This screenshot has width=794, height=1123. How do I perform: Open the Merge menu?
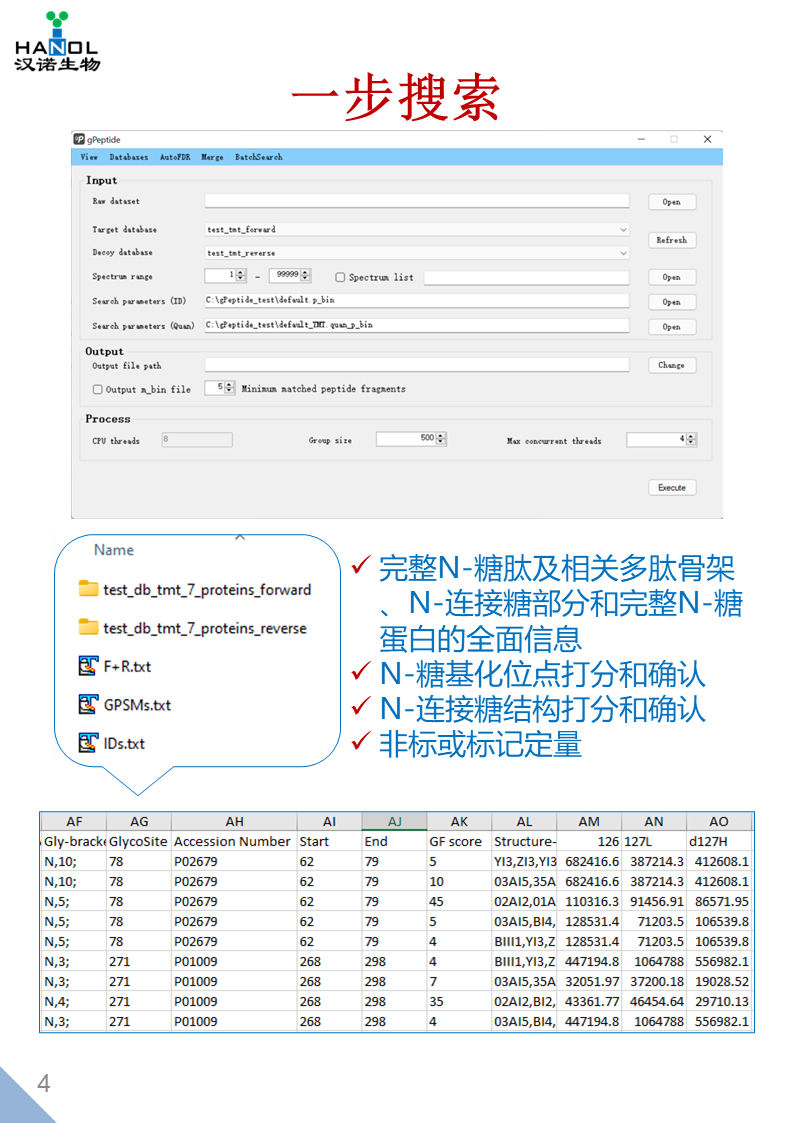212,157
